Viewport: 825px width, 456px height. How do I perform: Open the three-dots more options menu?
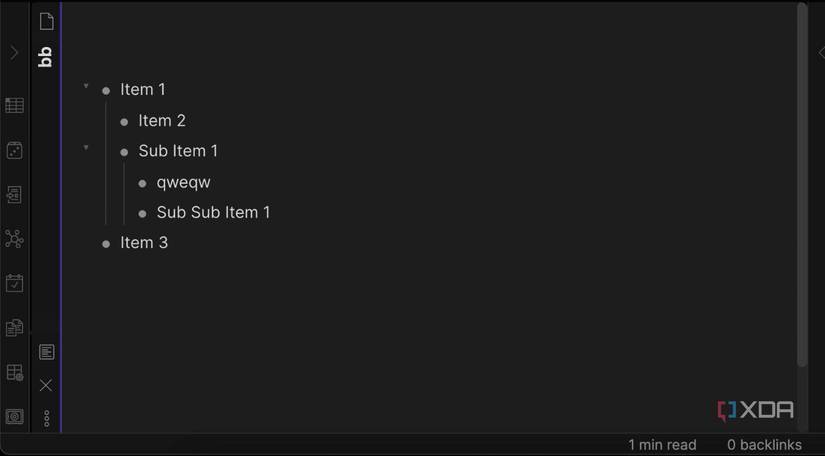pyautogui.click(x=46, y=418)
